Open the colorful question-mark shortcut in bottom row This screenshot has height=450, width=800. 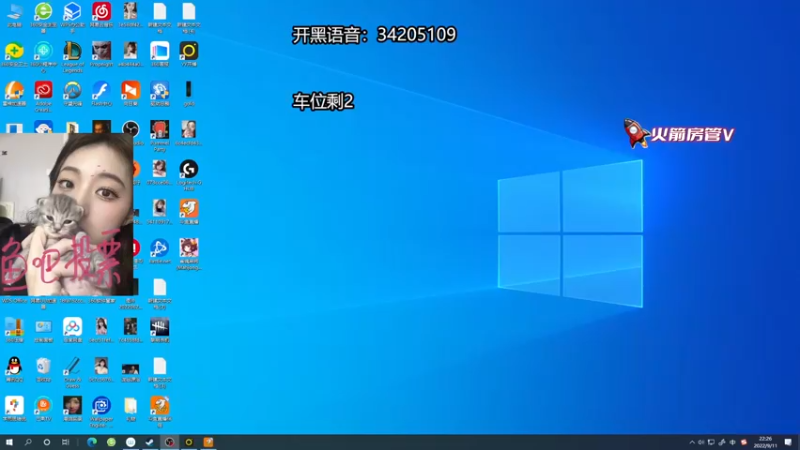pos(14,406)
